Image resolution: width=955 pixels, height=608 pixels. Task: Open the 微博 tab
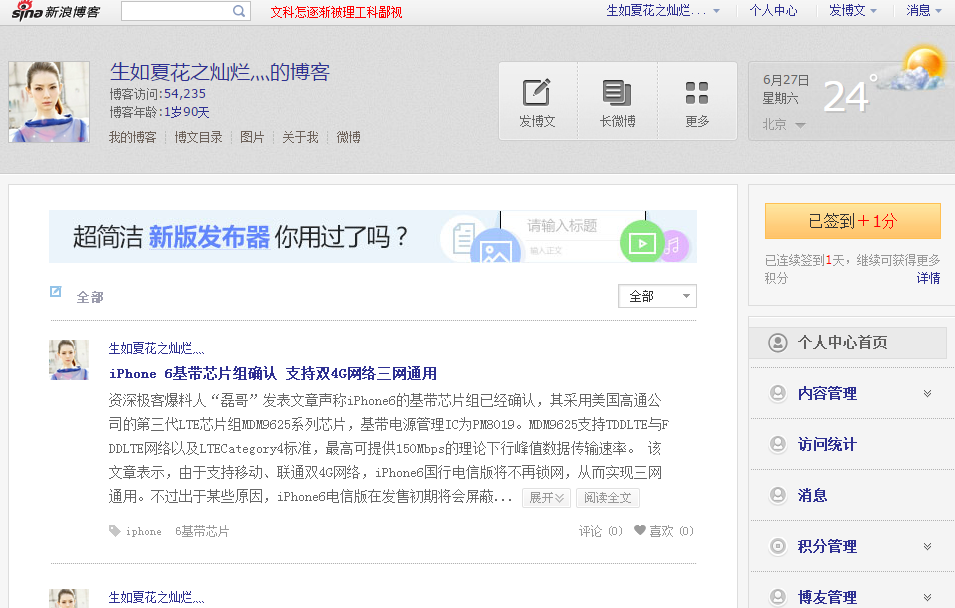[x=348, y=137]
